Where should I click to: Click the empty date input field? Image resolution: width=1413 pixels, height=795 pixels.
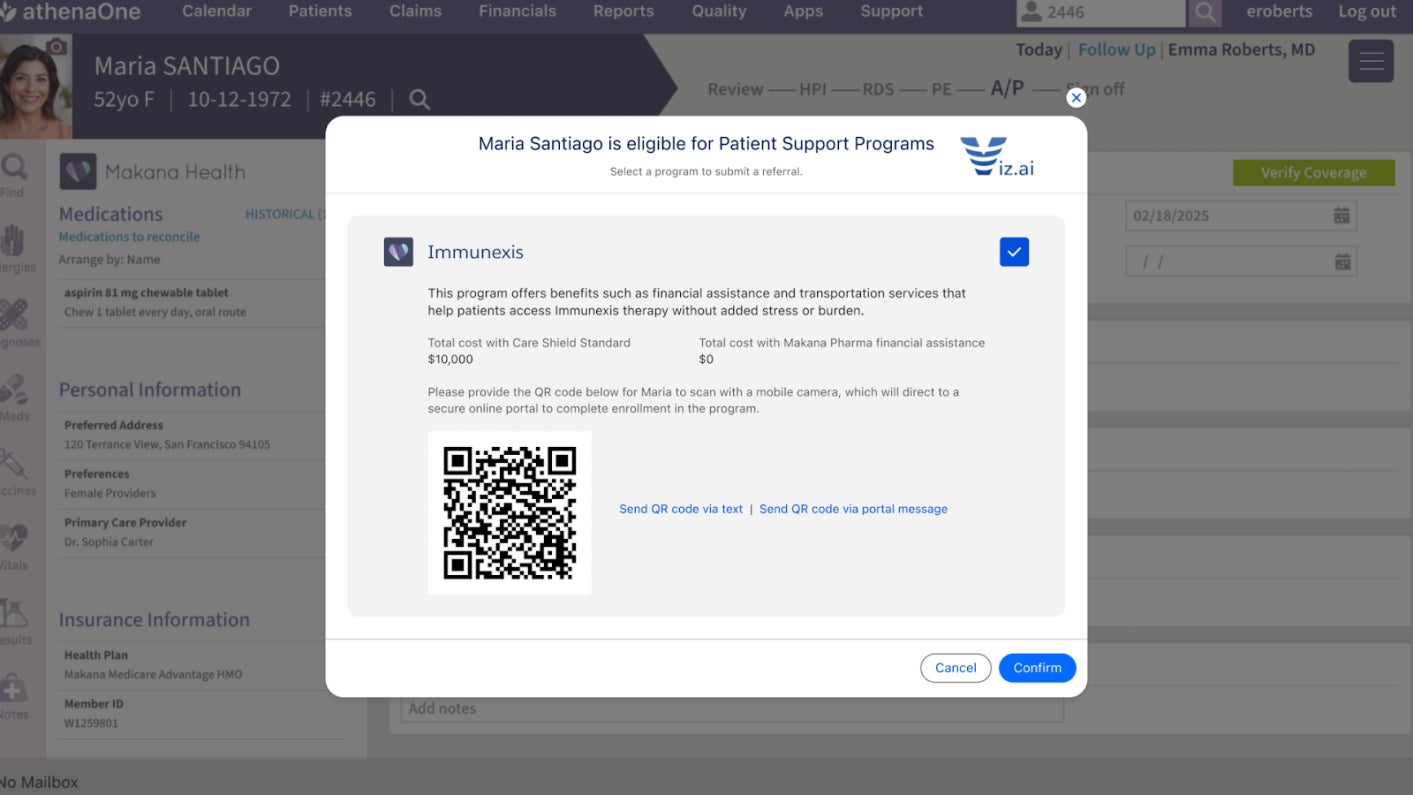click(1241, 261)
